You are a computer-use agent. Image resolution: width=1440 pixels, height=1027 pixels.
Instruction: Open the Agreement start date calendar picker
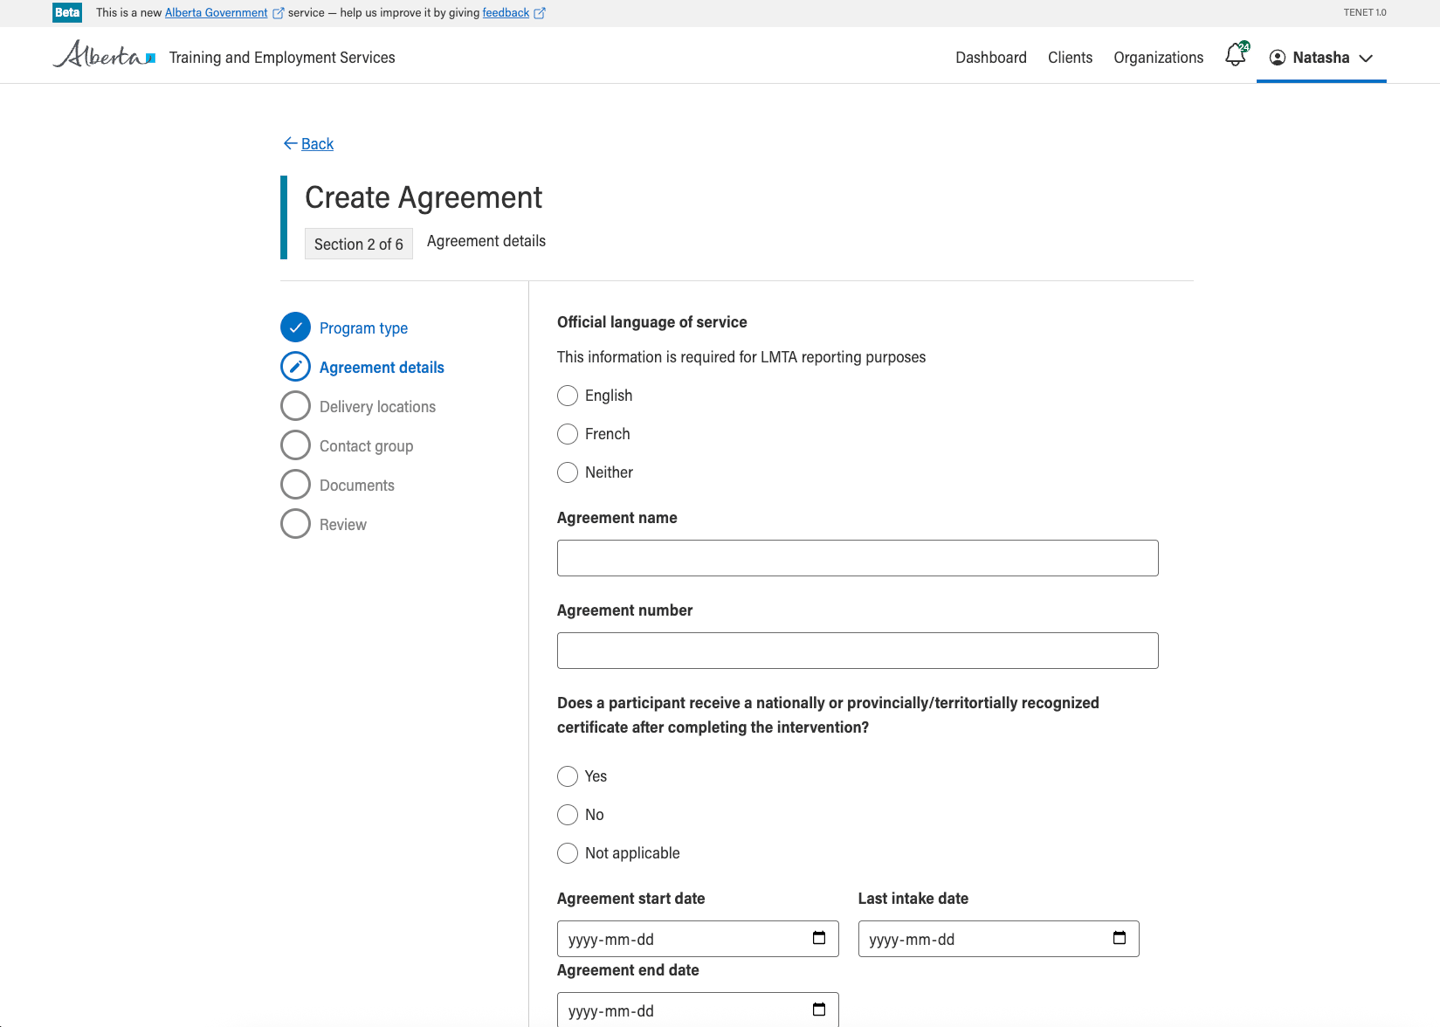coord(819,938)
